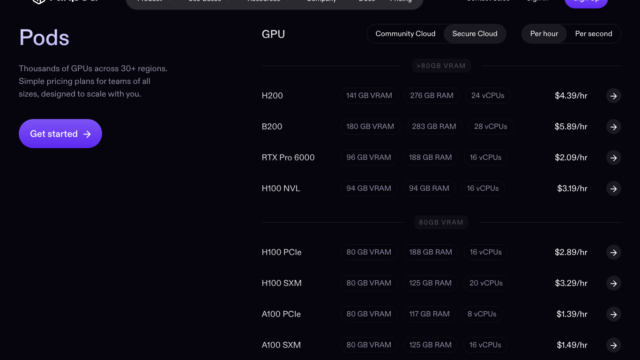
Task: Click the $3.19/hr price
Action: click(x=572, y=189)
